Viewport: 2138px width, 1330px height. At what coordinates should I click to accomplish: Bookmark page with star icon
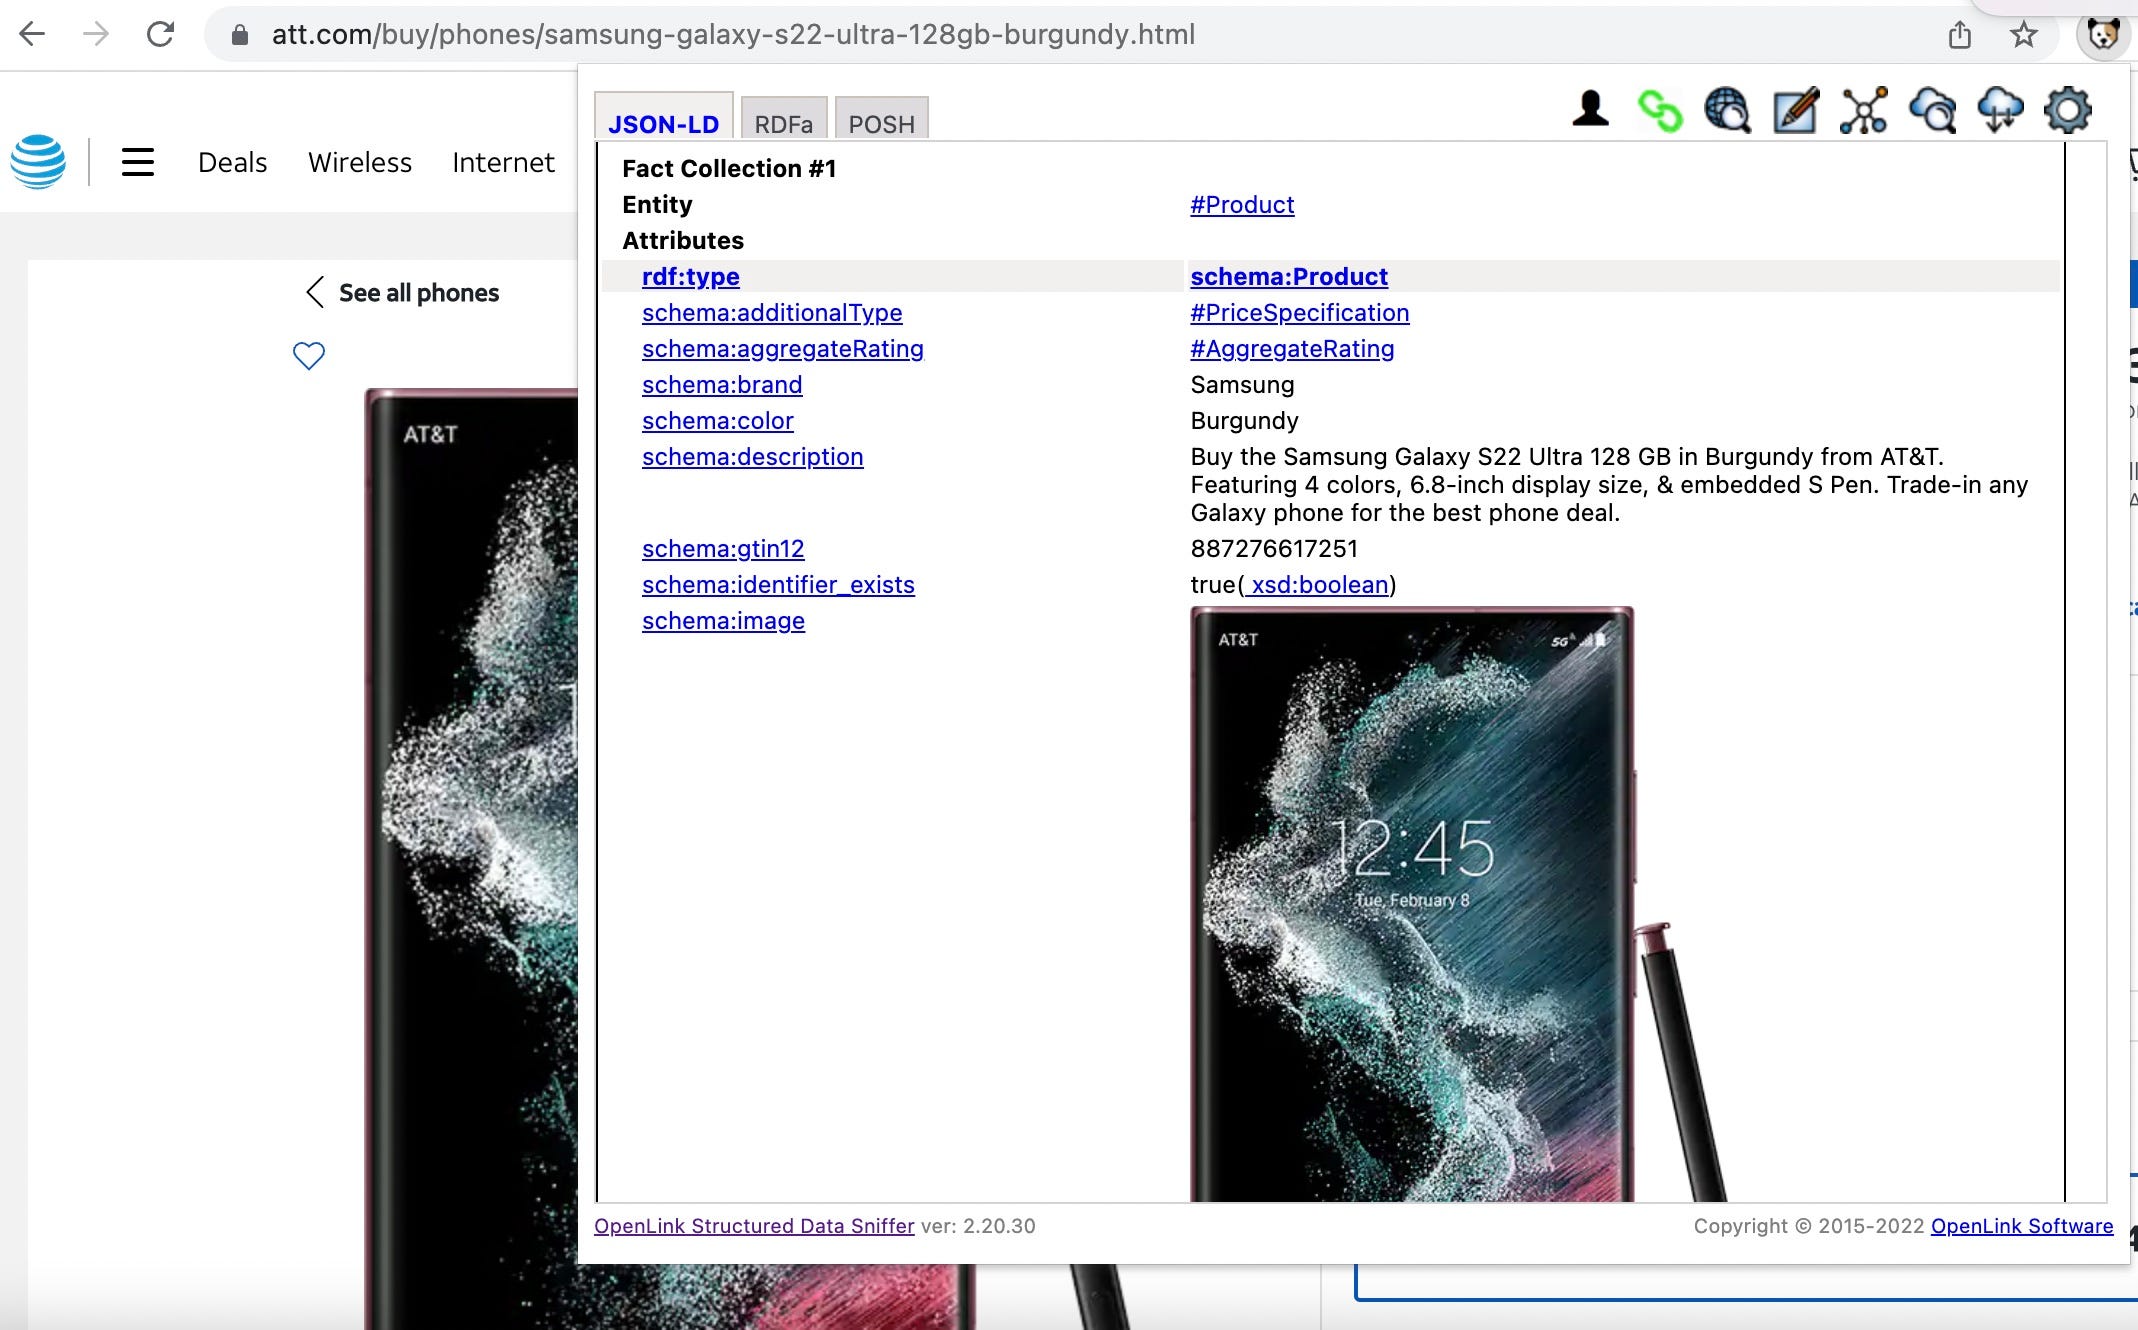click(2023, 35)
